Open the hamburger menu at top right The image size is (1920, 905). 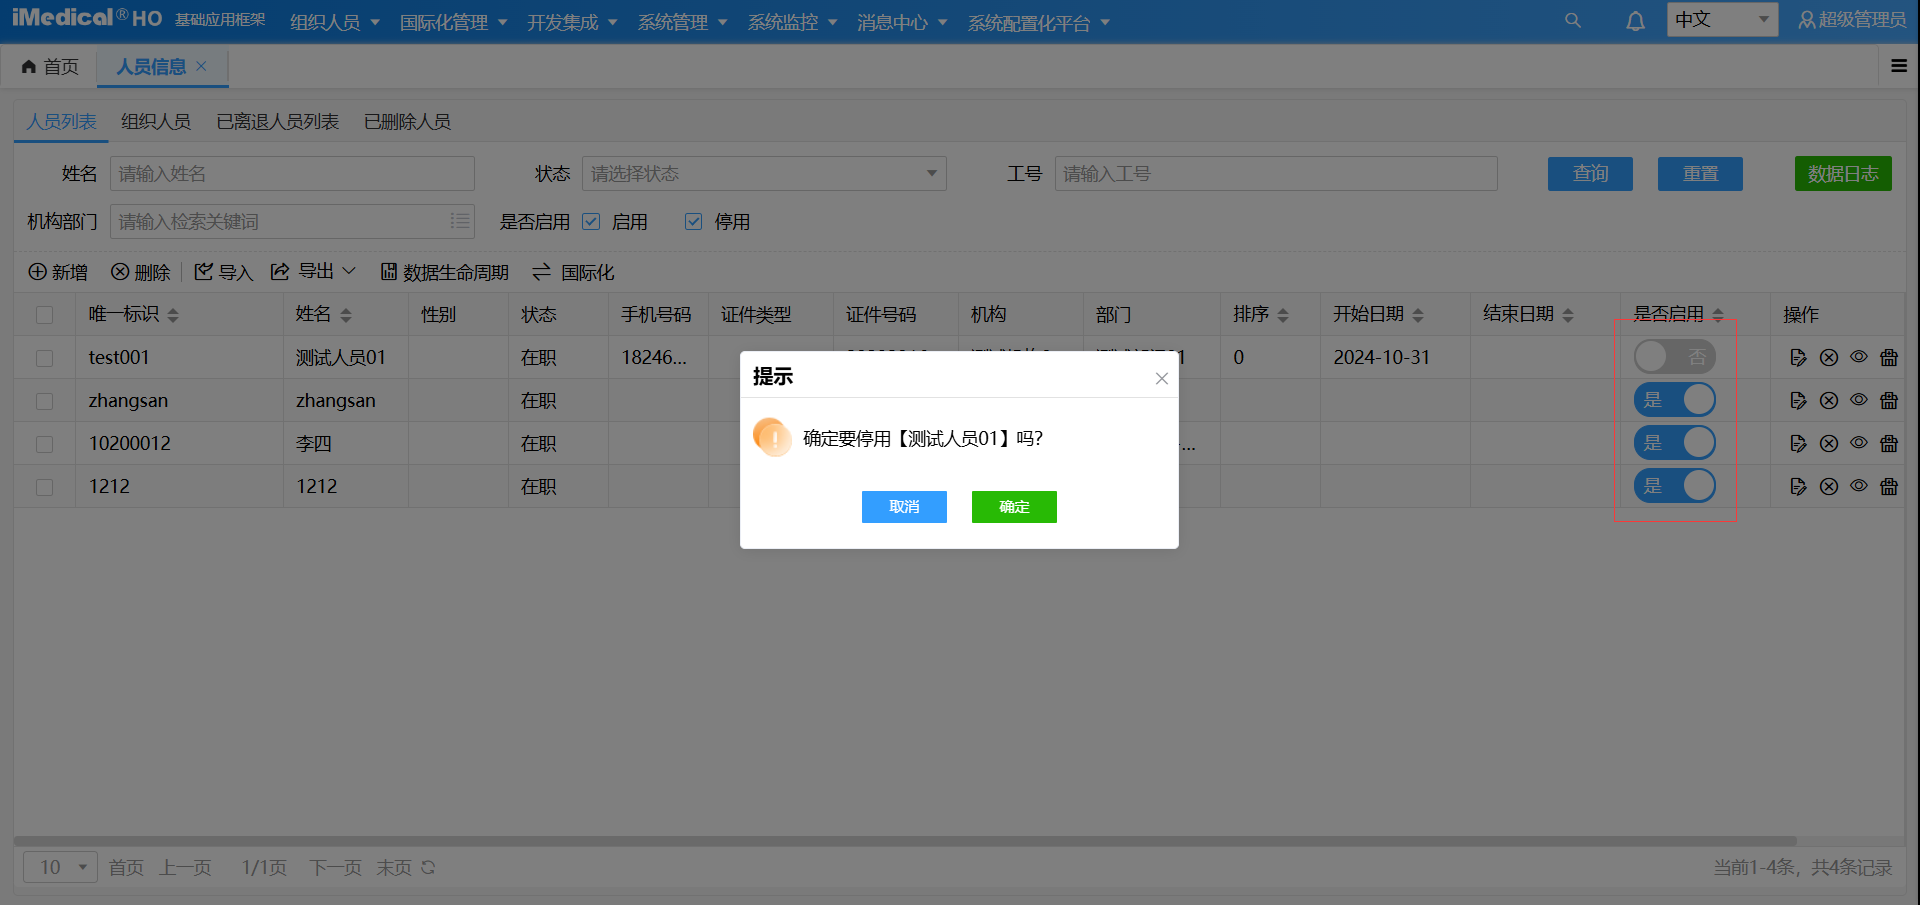pos(1899,66)
